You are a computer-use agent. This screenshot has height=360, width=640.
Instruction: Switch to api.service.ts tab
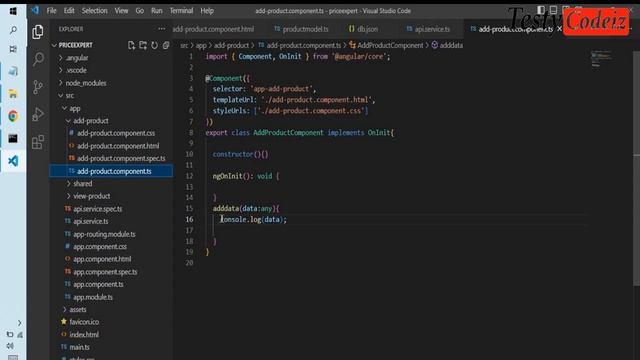[429, 29]
